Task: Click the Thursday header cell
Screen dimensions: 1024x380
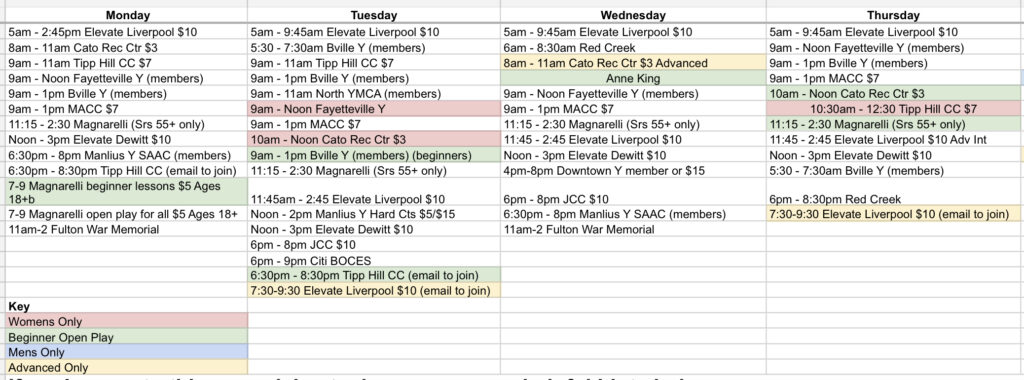Action: click(x=893, y=16)
